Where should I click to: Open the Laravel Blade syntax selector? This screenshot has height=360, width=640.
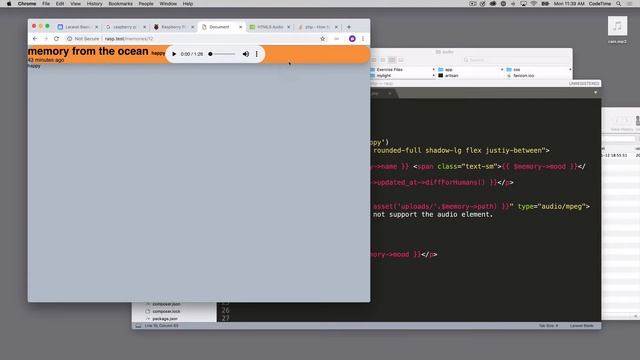(x=582, y=326)
